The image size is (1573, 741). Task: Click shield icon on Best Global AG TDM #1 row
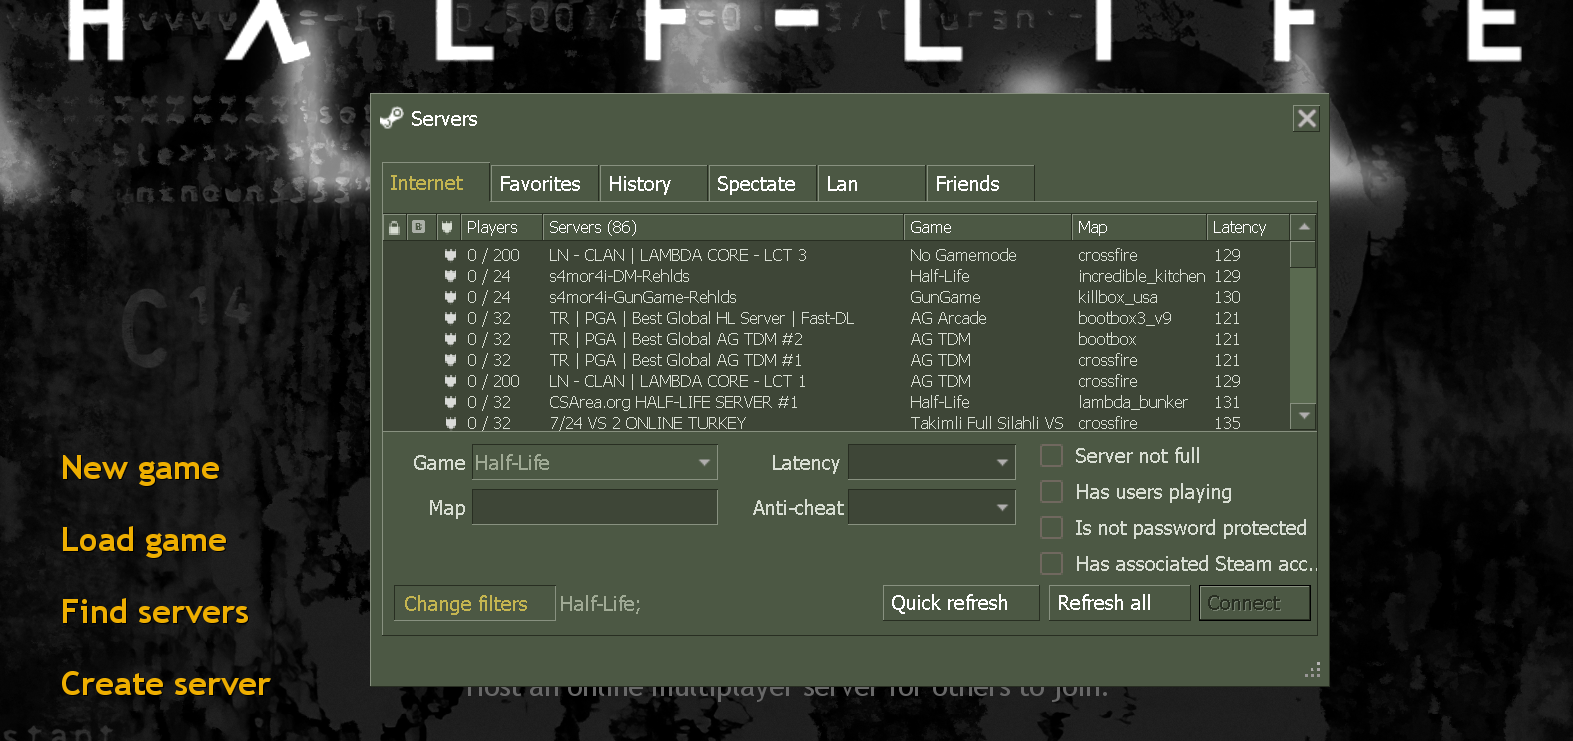click(x=451, y=360)
